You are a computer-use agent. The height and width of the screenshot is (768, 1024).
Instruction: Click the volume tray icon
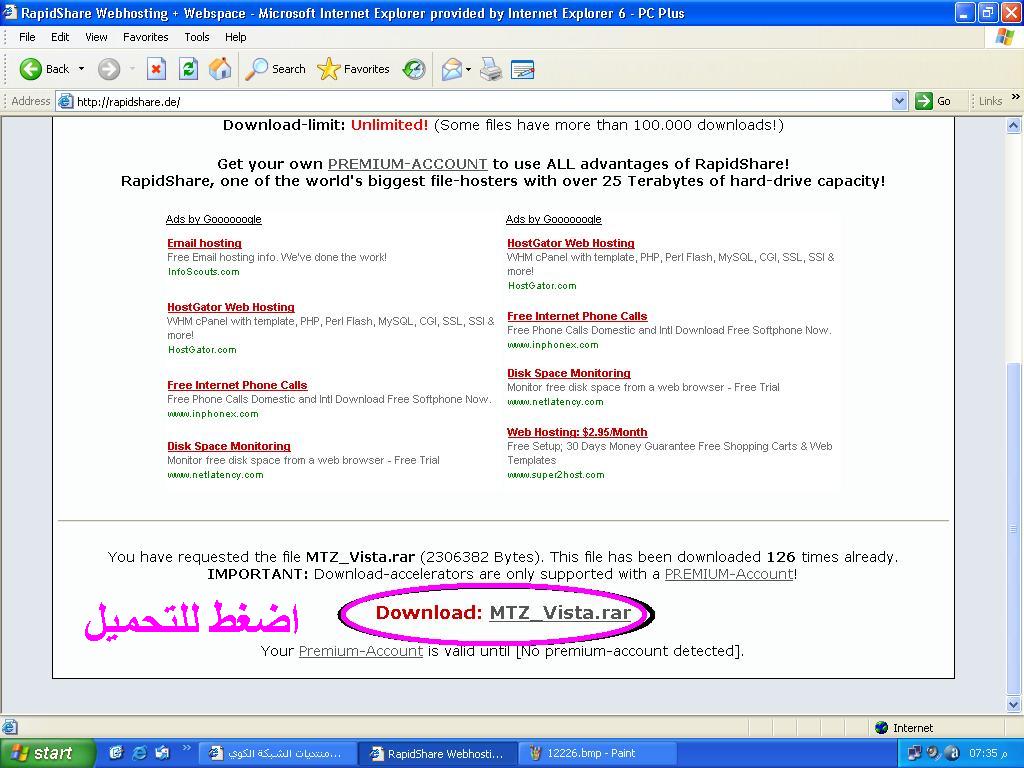coord(933,753)
